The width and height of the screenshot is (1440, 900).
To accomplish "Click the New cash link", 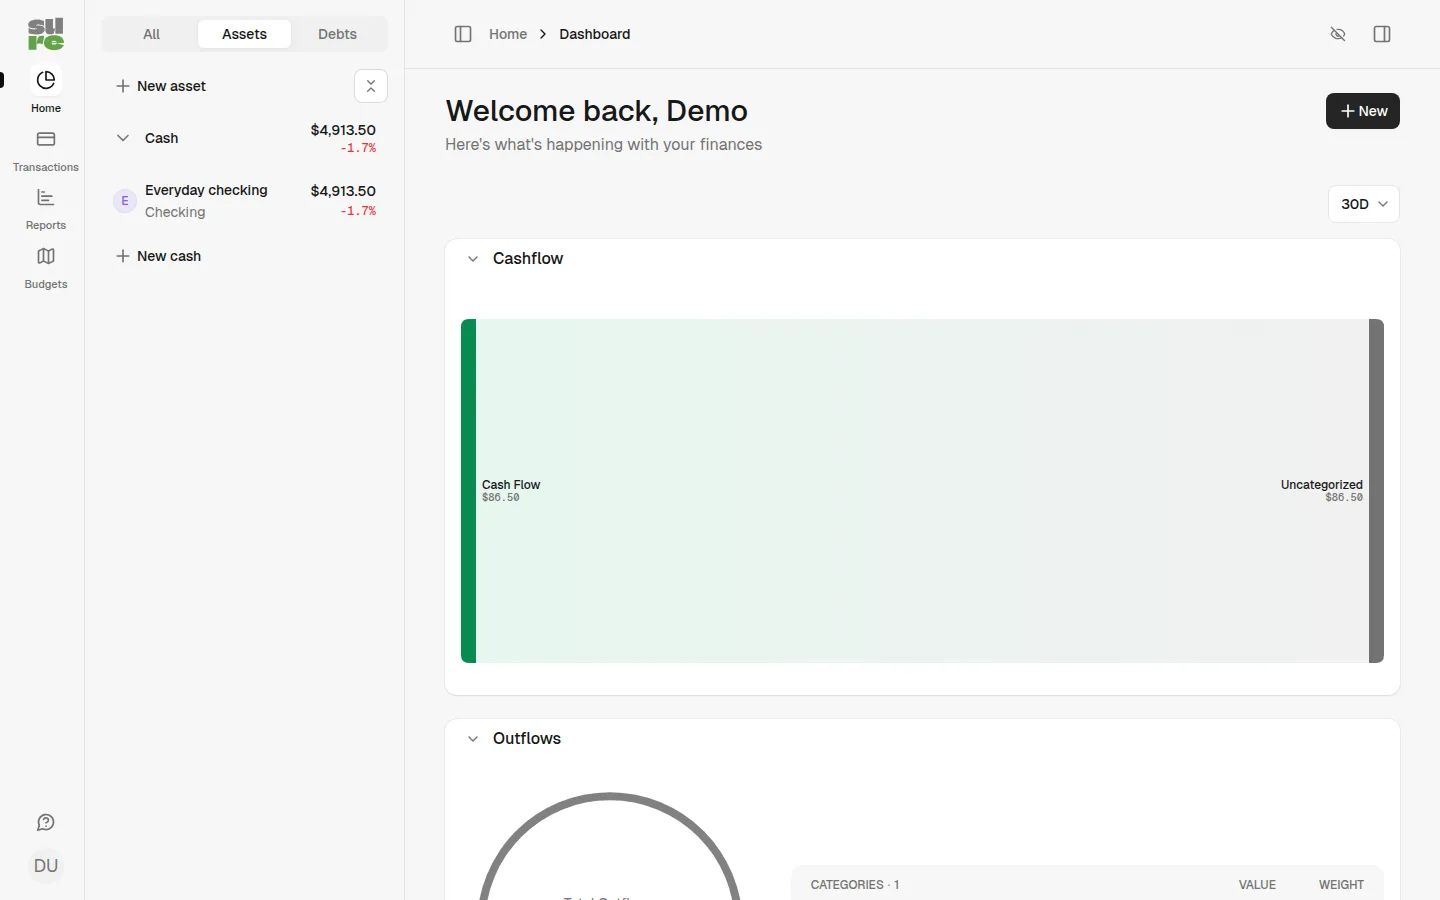I will (159, 256).
